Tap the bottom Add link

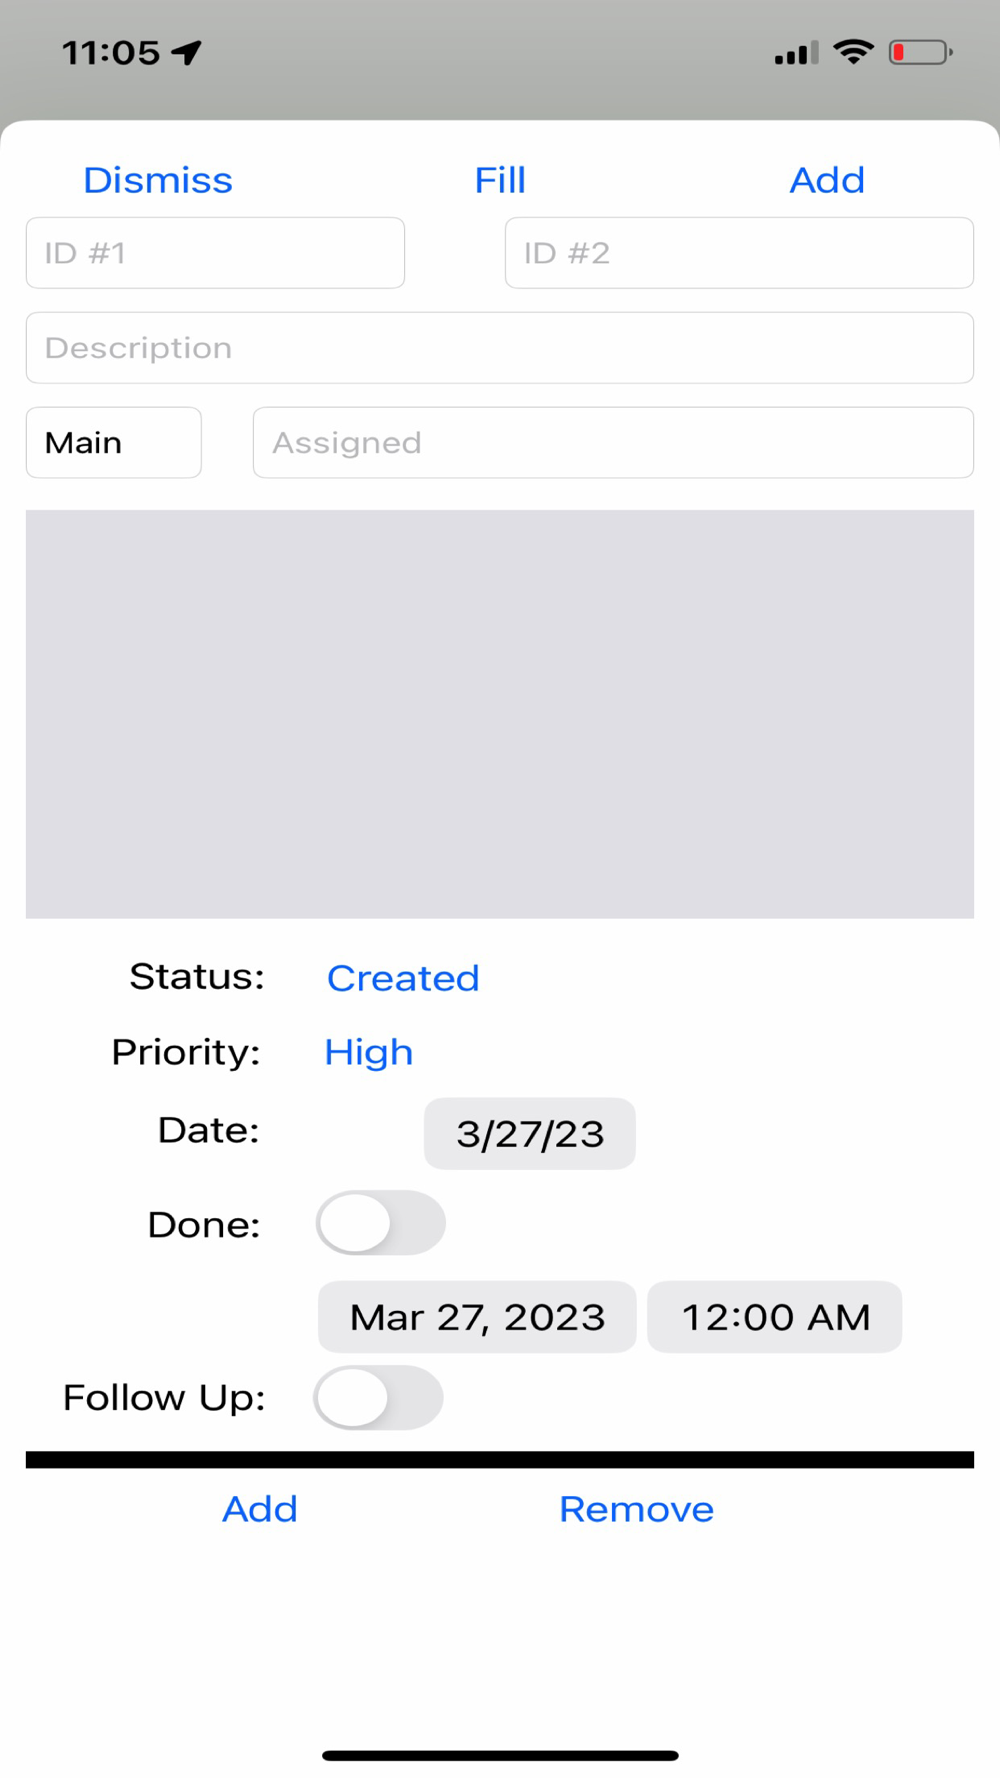(x=260, y=1509)
